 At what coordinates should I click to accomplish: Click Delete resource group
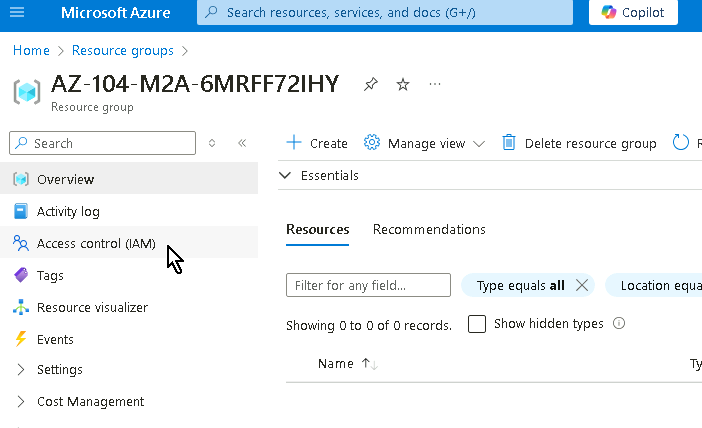click(579, 143)
